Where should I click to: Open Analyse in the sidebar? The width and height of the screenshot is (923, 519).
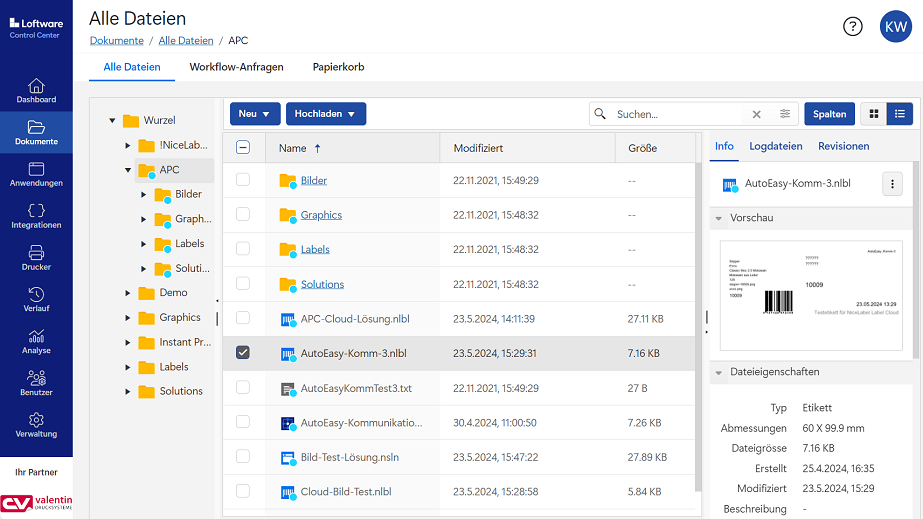[36, 342]
